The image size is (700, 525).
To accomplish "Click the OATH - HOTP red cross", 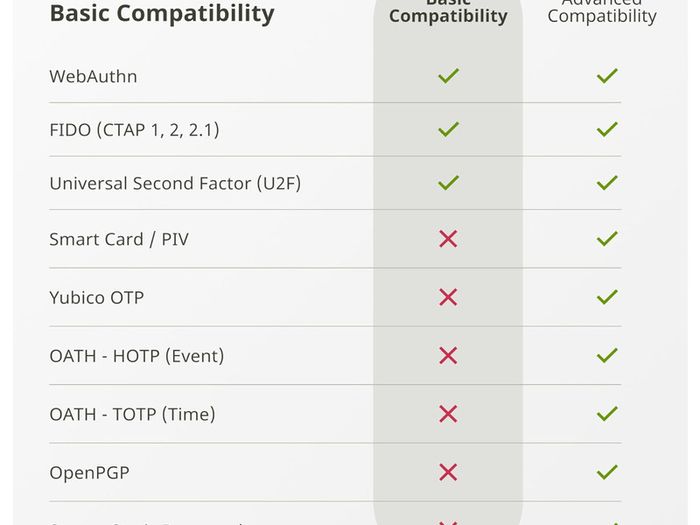I will (448, 356).
